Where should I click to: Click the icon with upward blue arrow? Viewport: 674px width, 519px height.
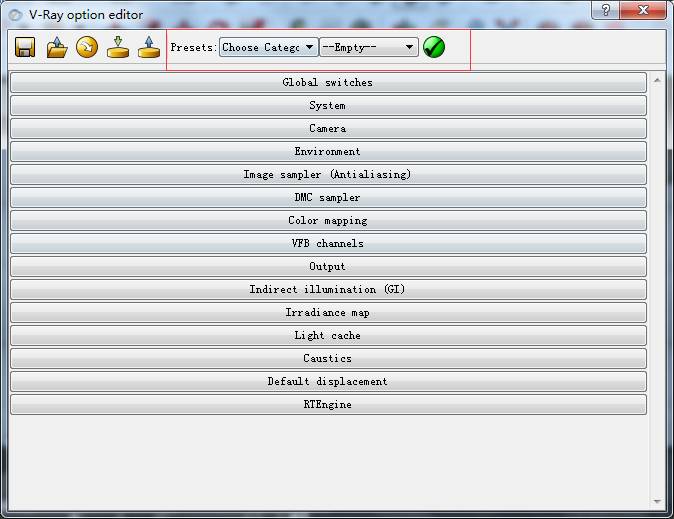coord(149,47)
